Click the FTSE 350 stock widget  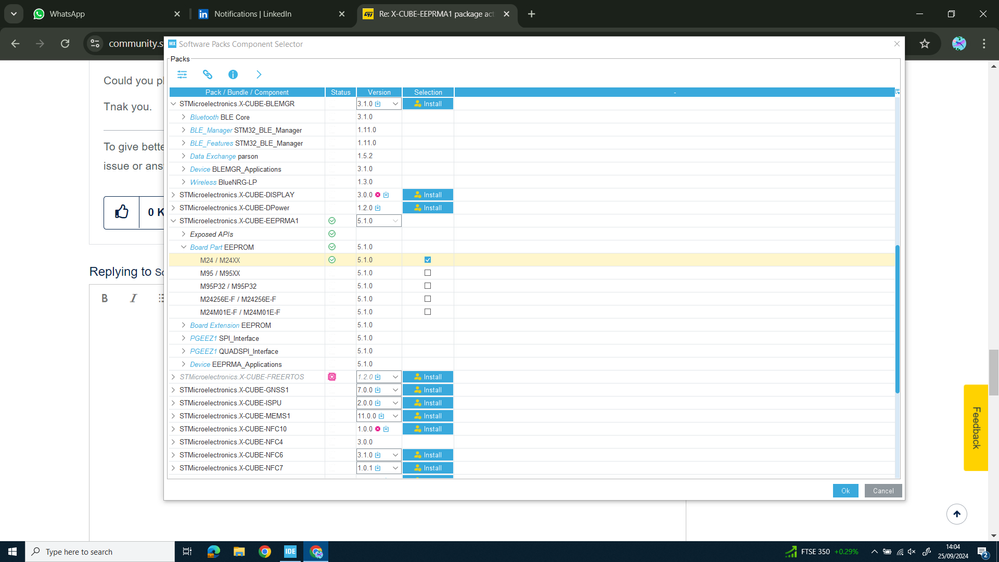(822, 552)
